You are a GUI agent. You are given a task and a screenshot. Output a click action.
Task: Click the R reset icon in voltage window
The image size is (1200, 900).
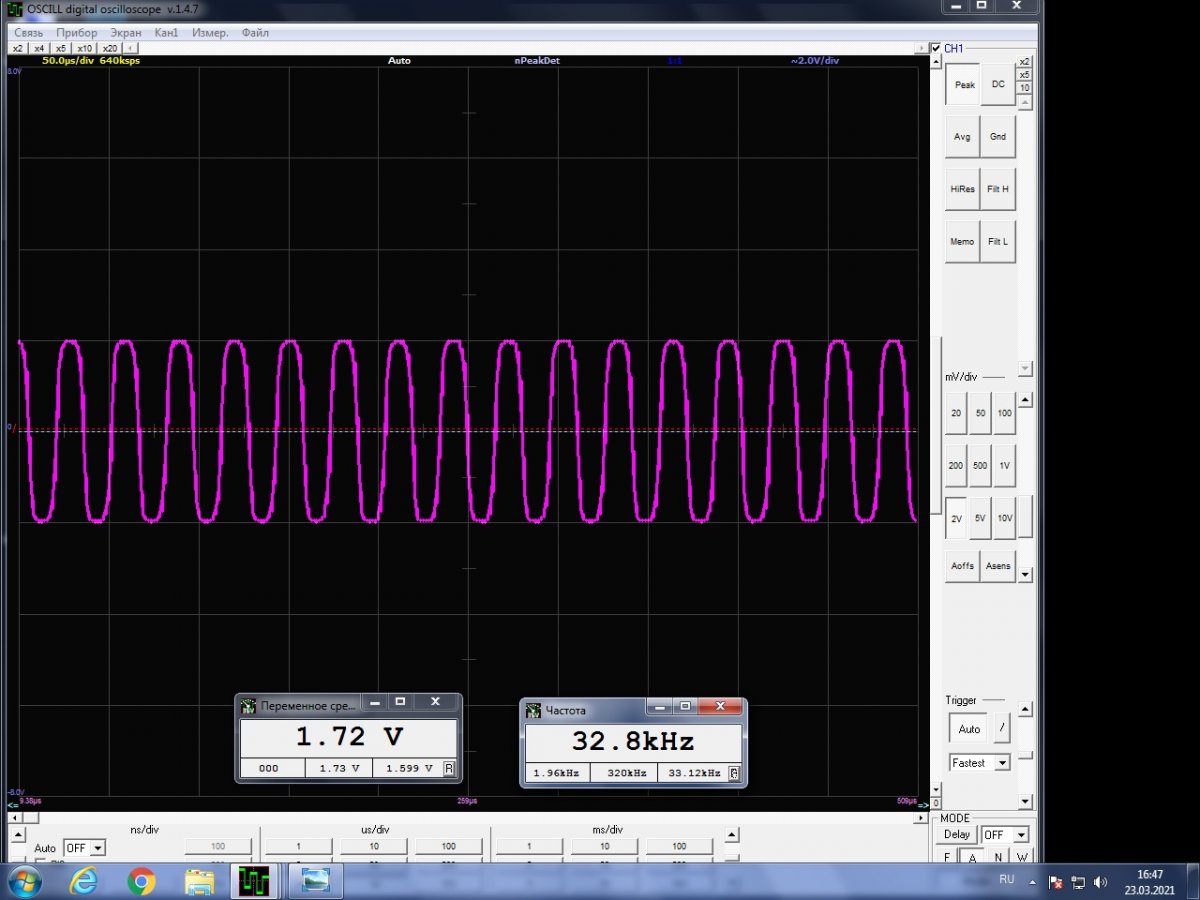coord(449,768)
